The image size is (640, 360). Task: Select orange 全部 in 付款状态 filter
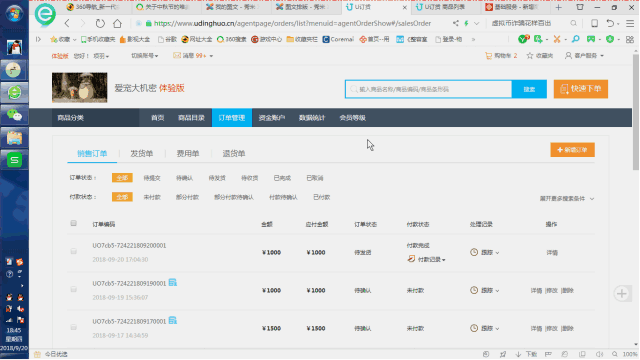click(122, 197)
